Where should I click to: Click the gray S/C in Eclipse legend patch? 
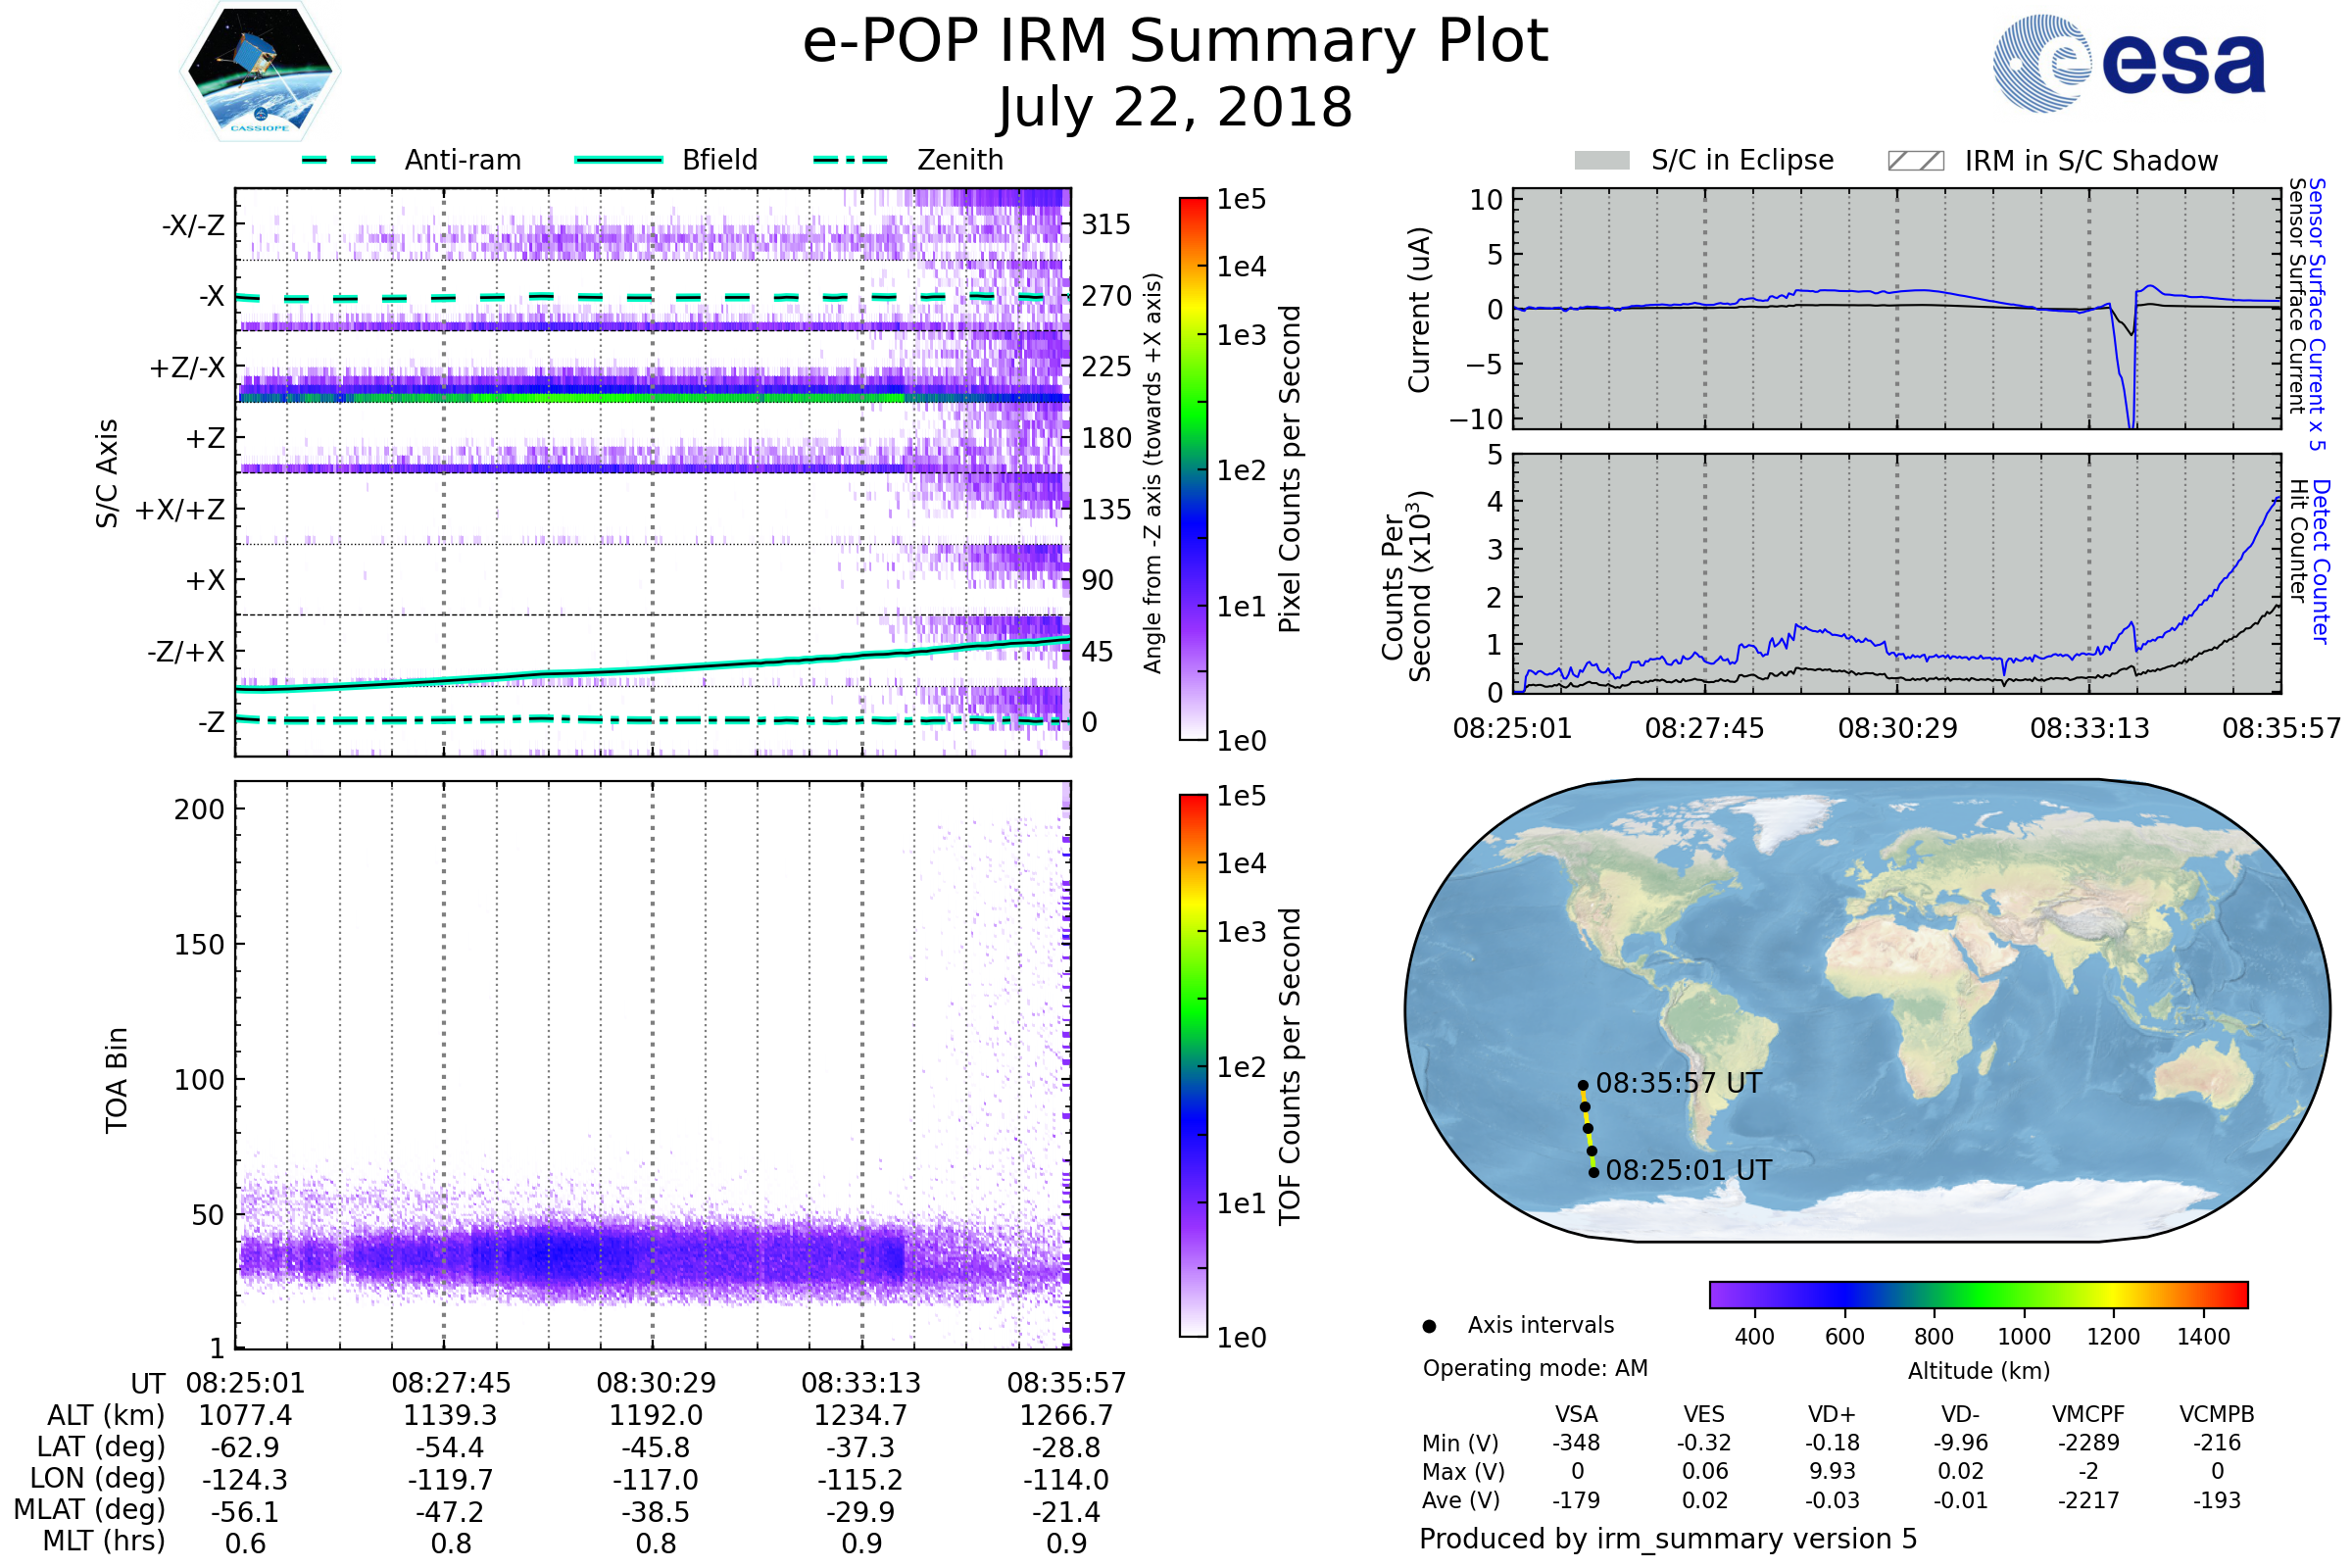tap(1601, 161)
